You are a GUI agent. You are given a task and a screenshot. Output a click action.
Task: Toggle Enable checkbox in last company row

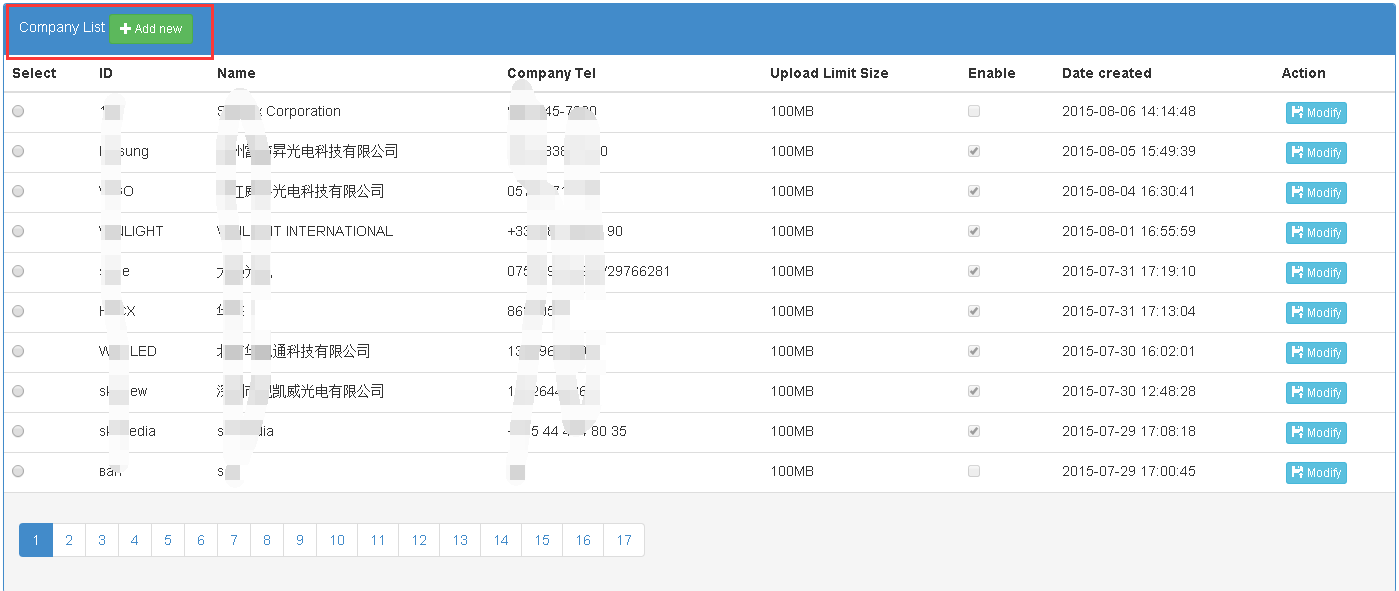(974, 471)
